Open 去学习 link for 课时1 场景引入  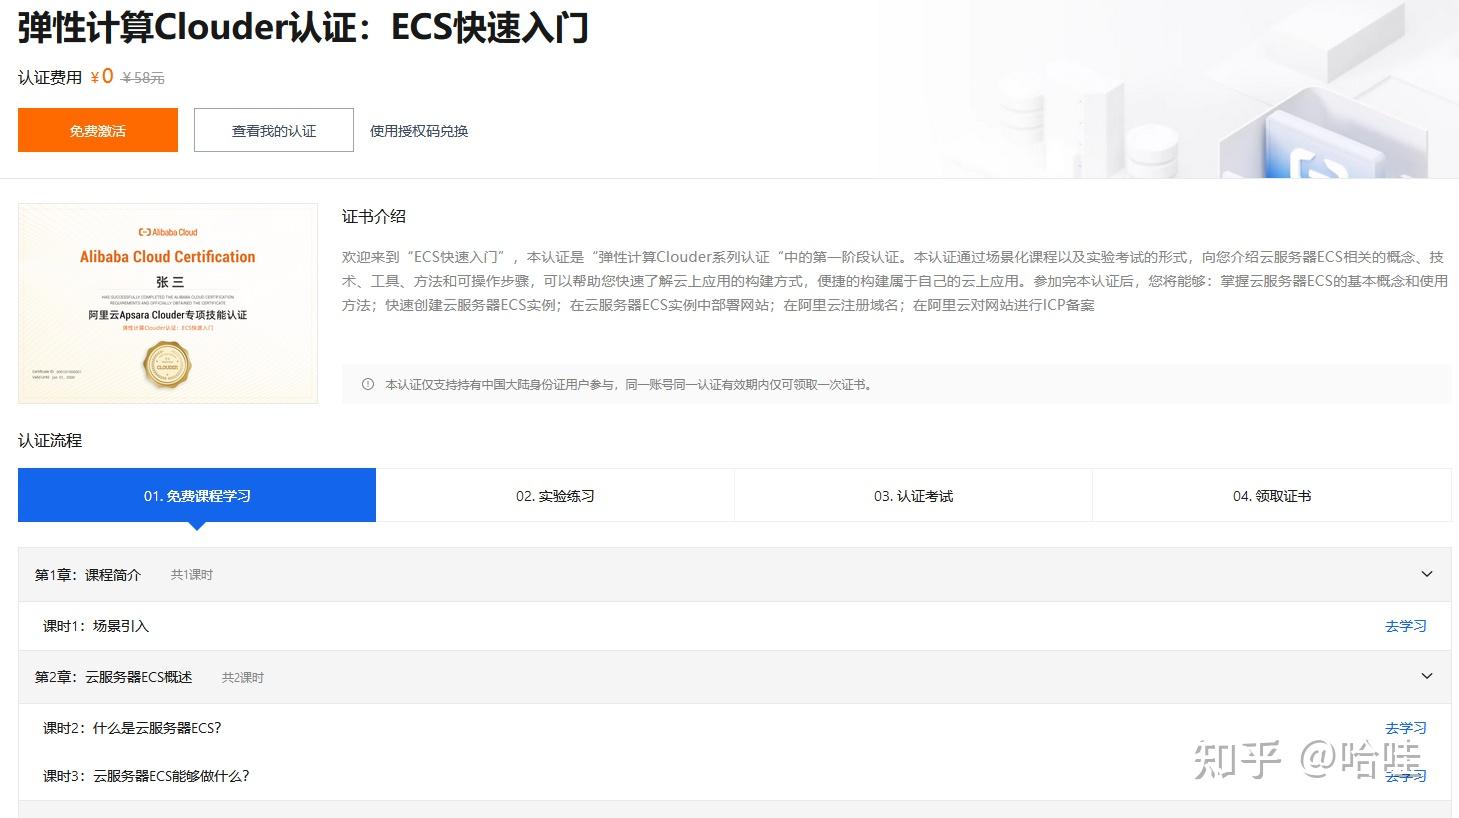pos(1405,625)
